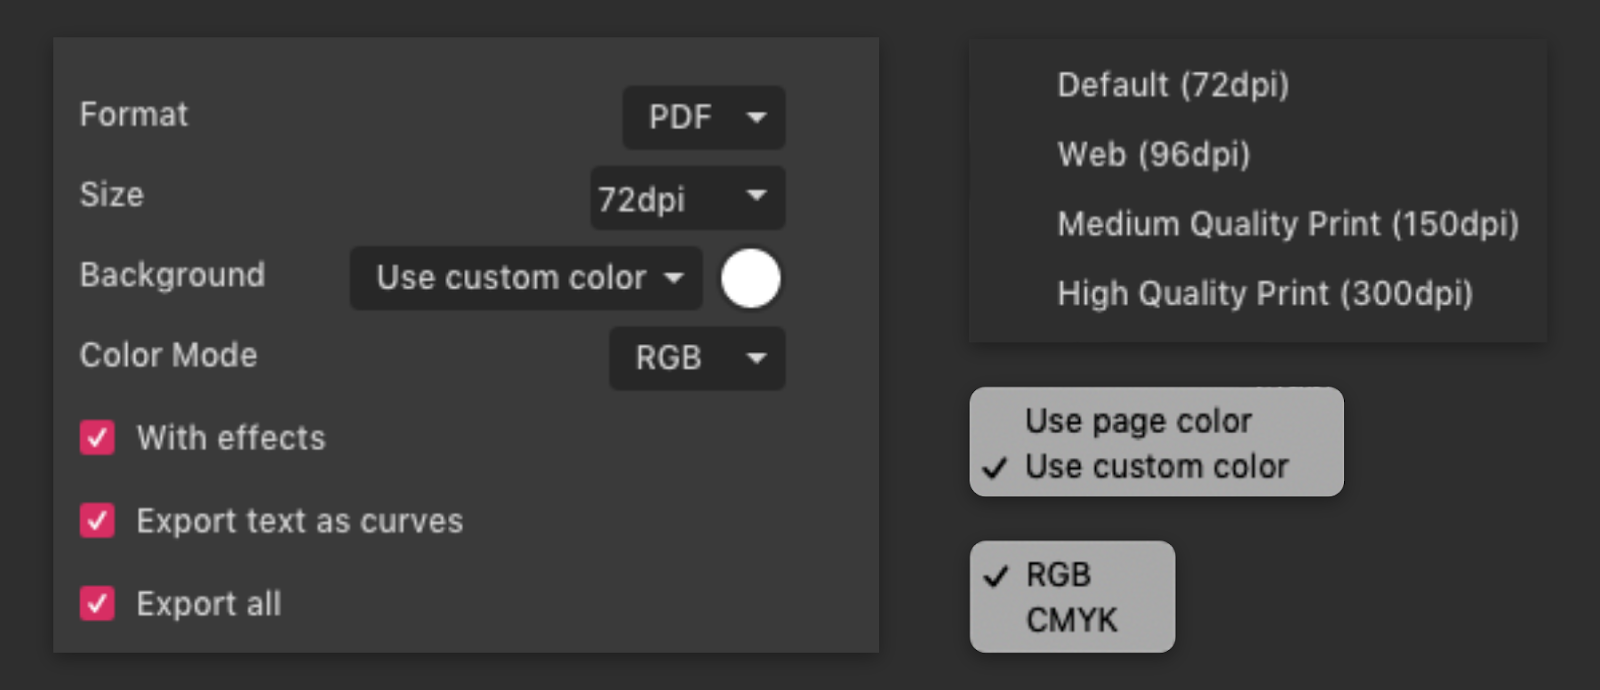Select RGB in color mode menu

point(1058,575)
